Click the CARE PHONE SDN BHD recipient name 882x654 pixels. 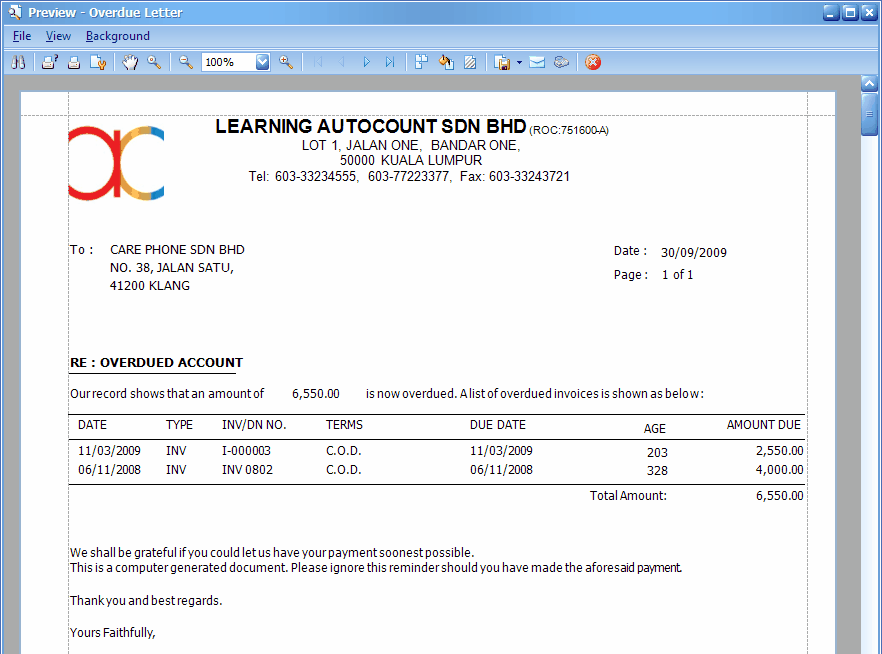click(177, 250)
